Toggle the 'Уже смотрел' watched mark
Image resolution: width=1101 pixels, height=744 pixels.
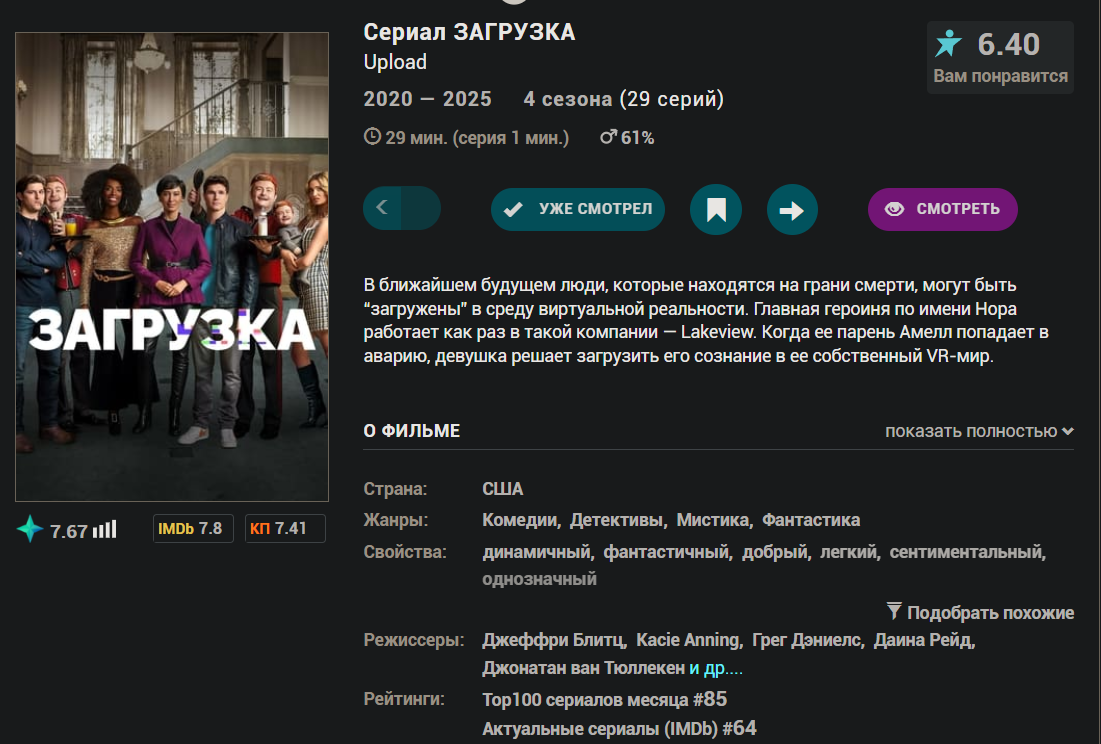(578, 209)
